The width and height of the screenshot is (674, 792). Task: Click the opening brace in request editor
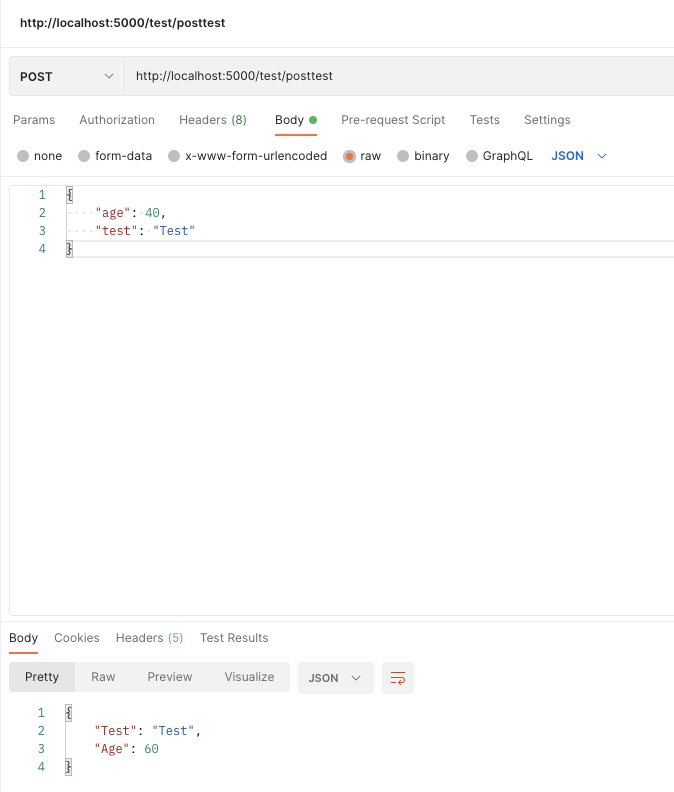click(70, 194)
